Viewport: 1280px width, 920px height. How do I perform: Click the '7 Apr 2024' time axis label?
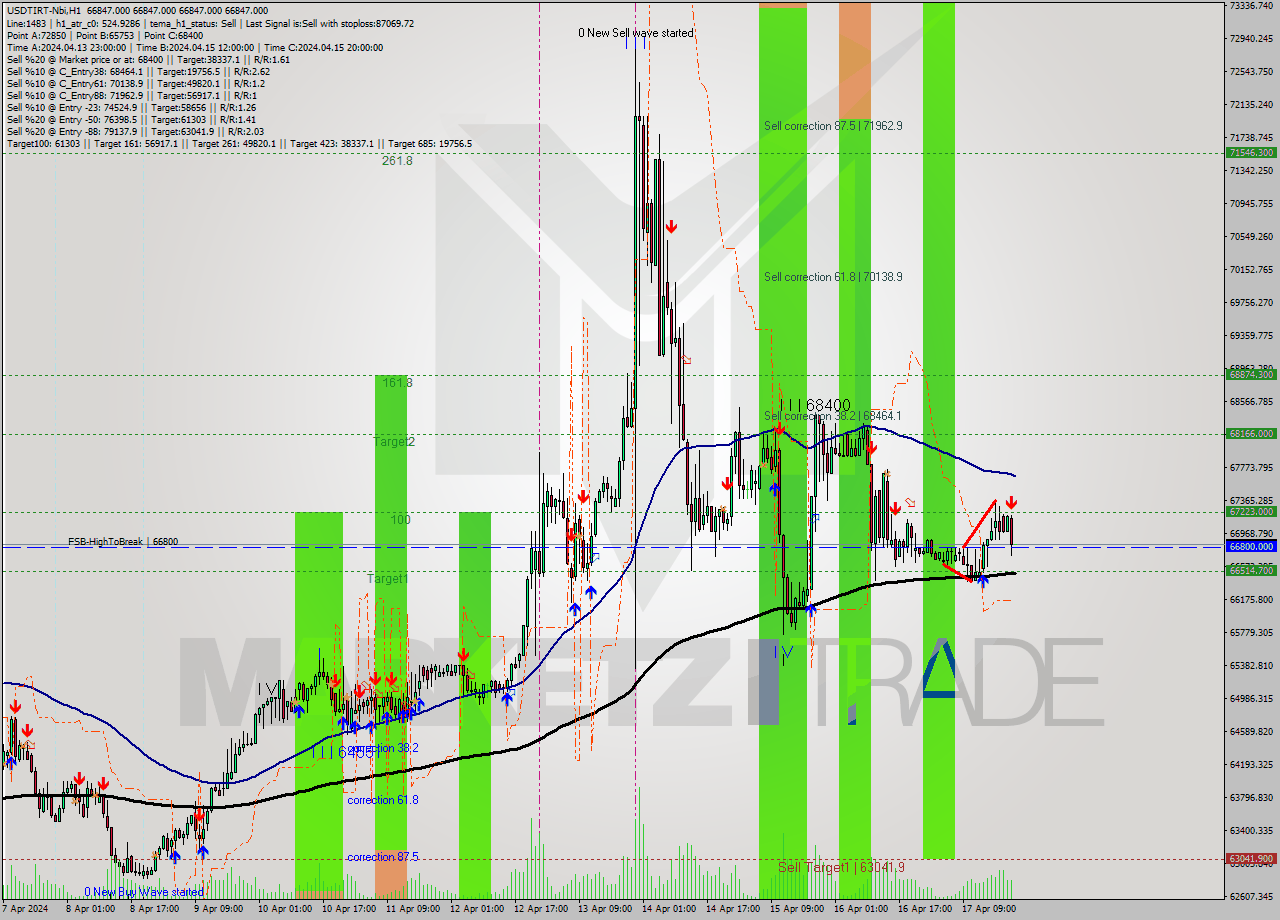click(x=24, y=909)
